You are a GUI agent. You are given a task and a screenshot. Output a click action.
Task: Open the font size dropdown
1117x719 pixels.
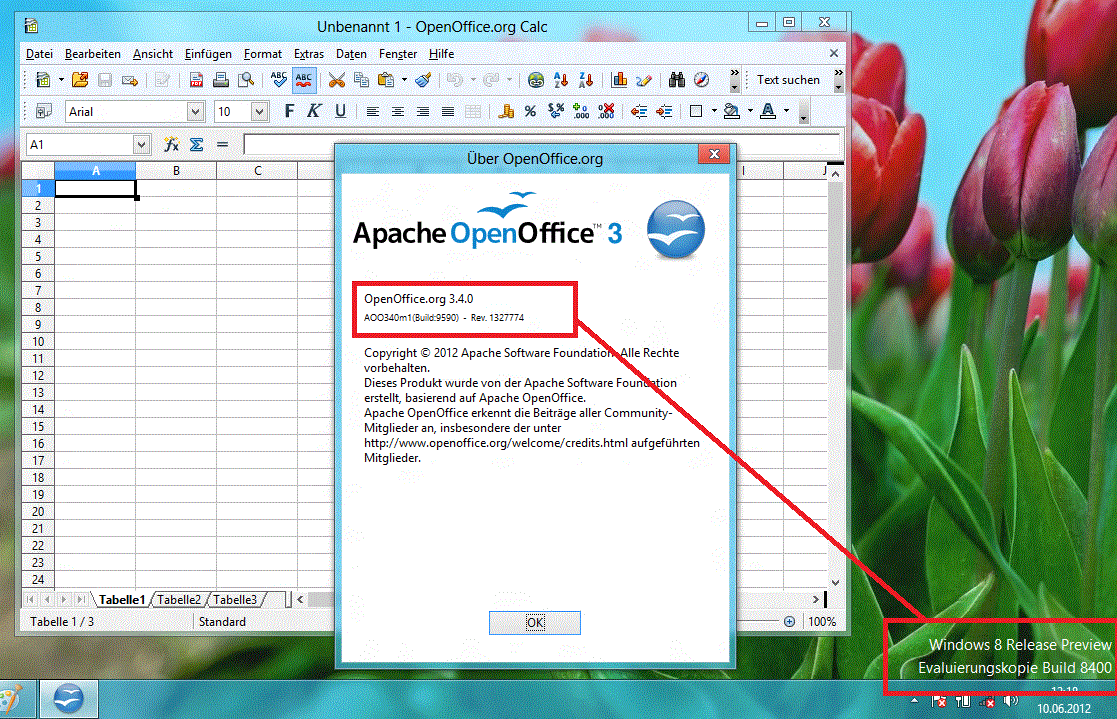tap(259, 111)
